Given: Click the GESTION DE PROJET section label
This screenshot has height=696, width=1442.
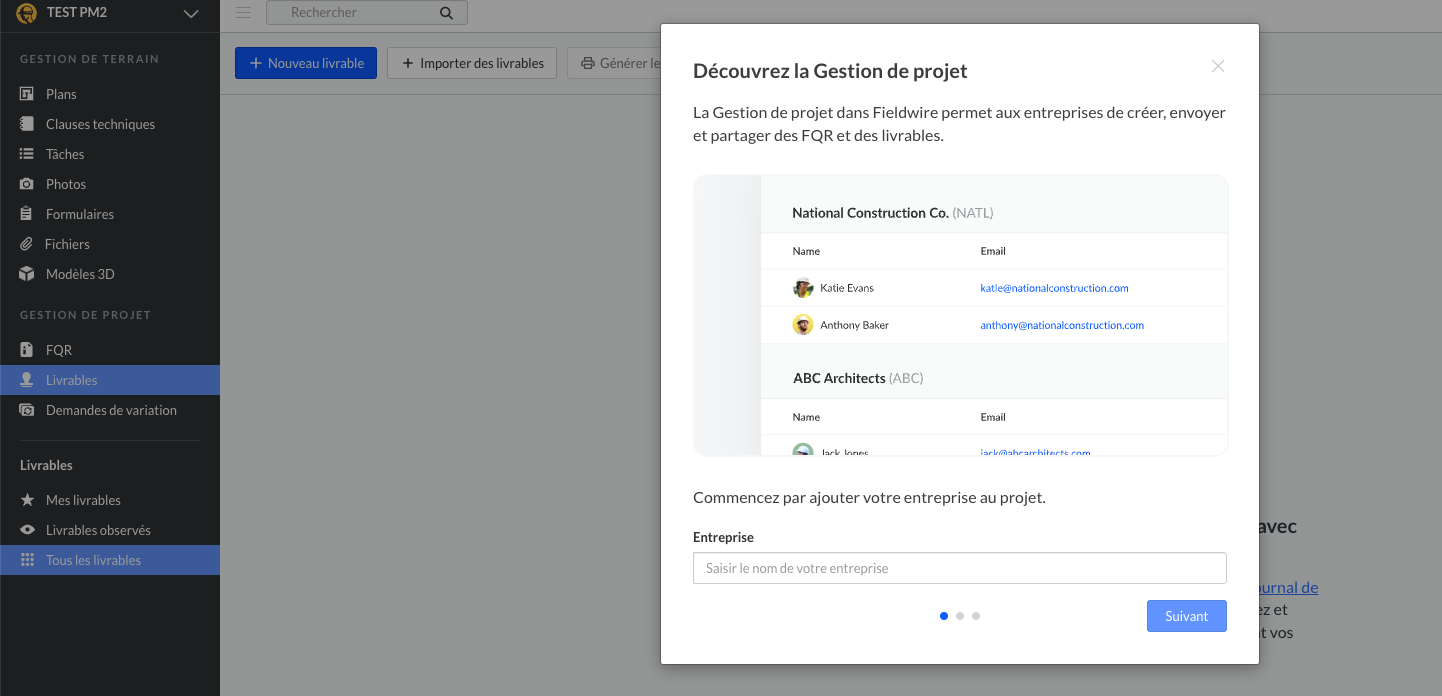Looking at the screenshot, I should [x=85, y=315].
